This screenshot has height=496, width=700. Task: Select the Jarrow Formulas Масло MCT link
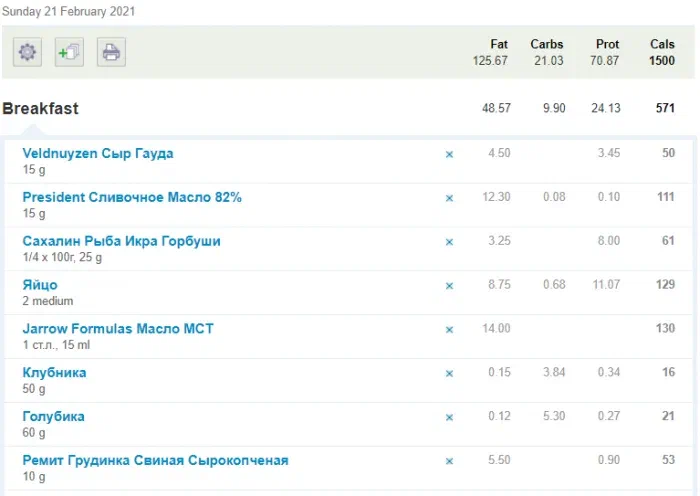[118, 328]
